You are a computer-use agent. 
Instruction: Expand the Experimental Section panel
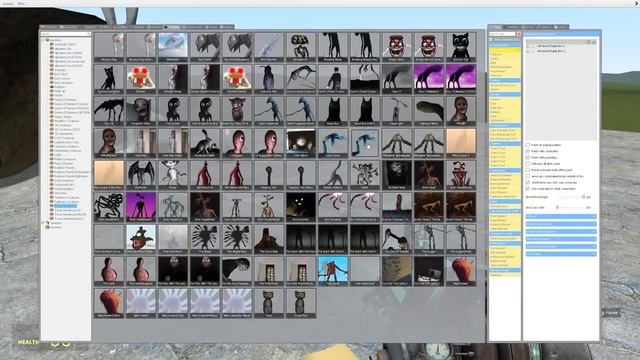560,247
